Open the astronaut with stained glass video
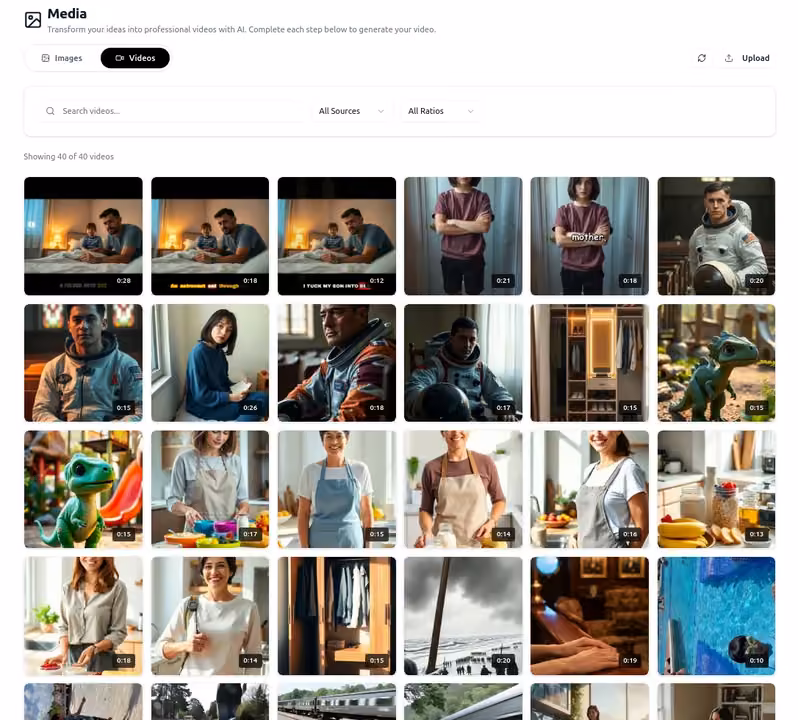The height and width of the screenshot is (720, 798). tap(83, 363)
